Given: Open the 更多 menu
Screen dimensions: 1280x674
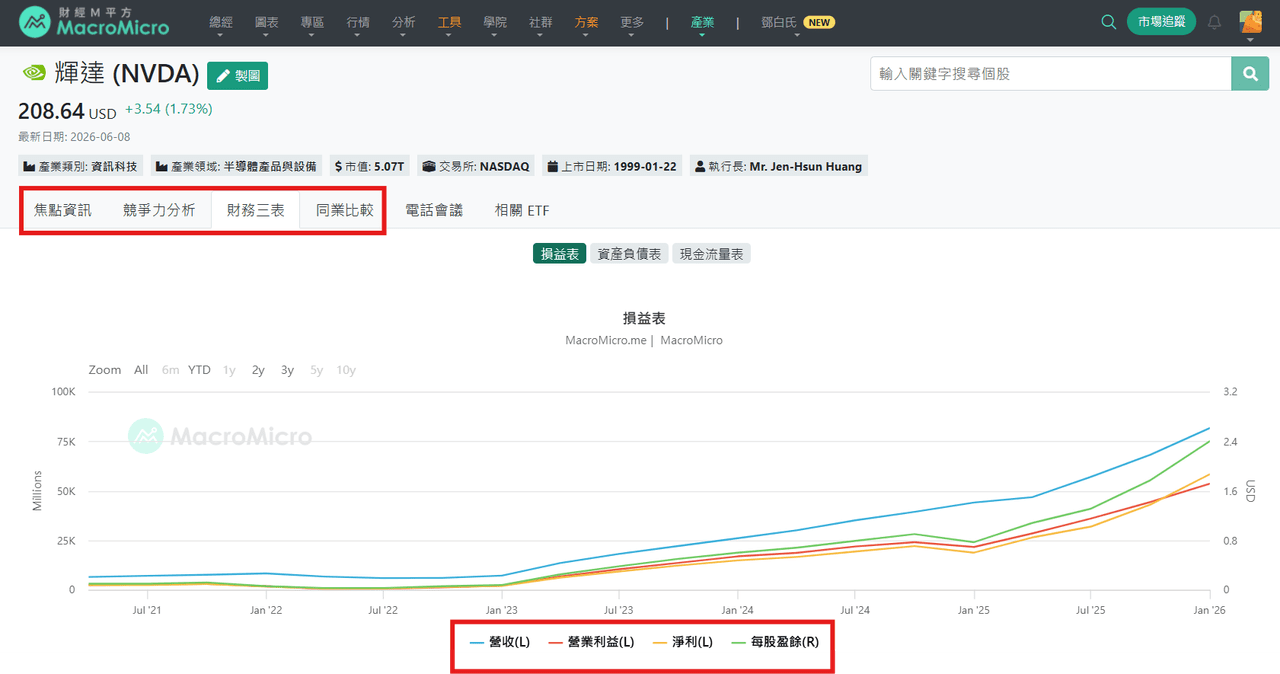Looking at the screenshot, I should [632, 22].
